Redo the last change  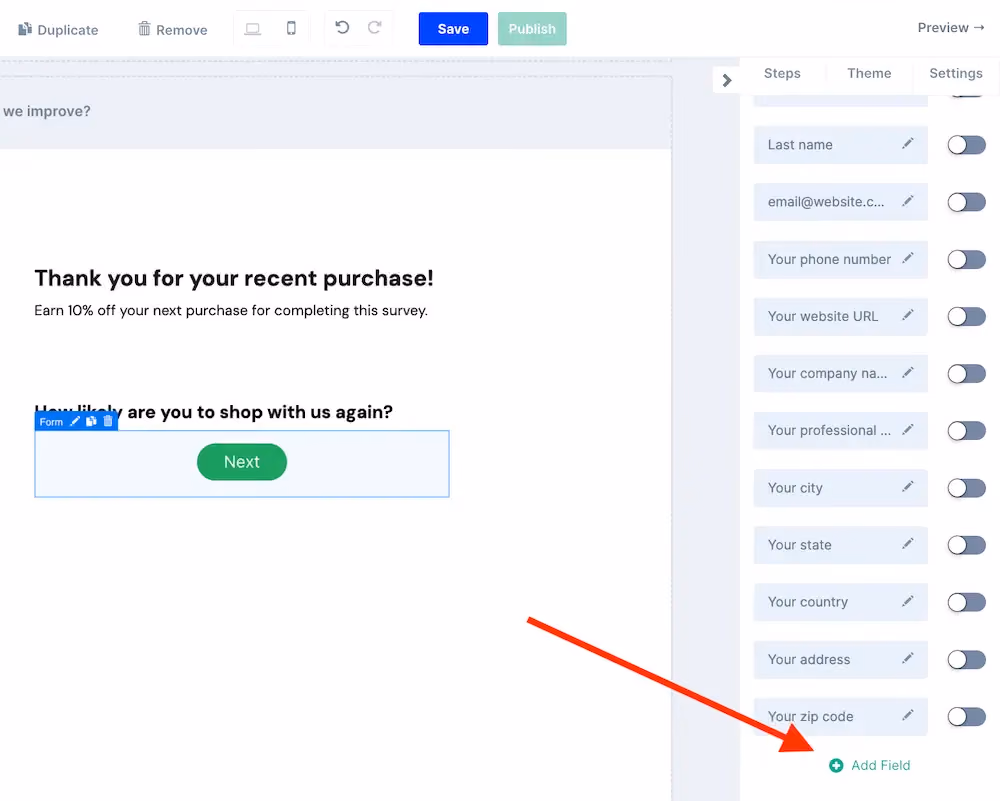click(374, 27)
